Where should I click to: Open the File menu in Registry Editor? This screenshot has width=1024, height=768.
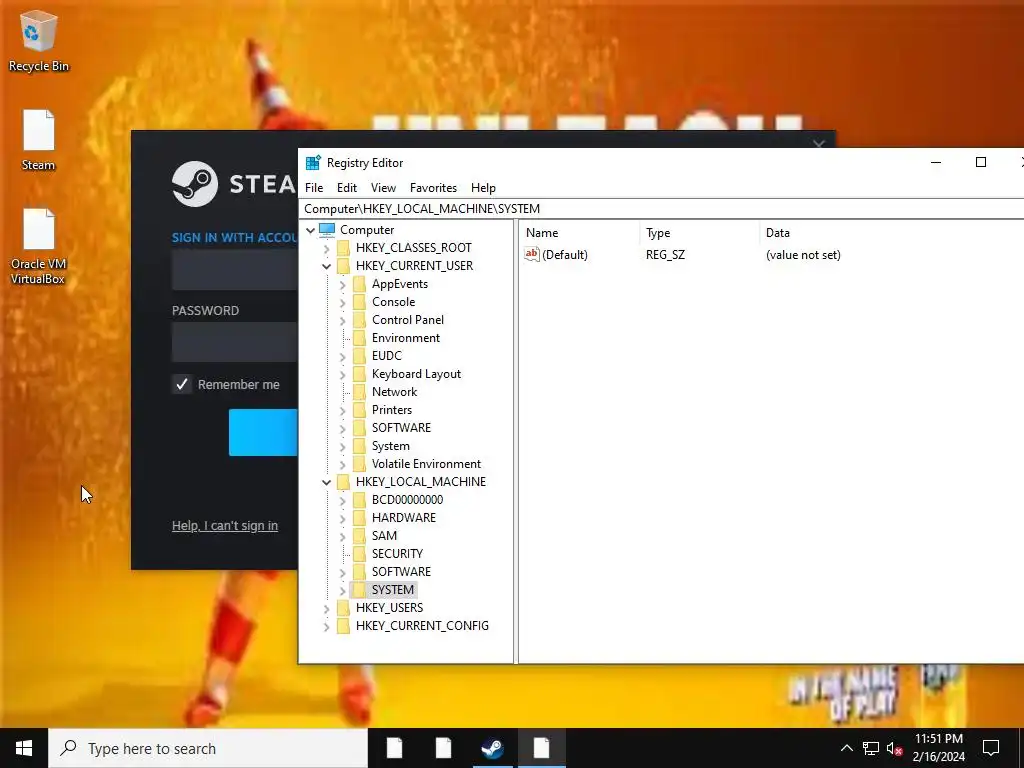click(314, 187)
